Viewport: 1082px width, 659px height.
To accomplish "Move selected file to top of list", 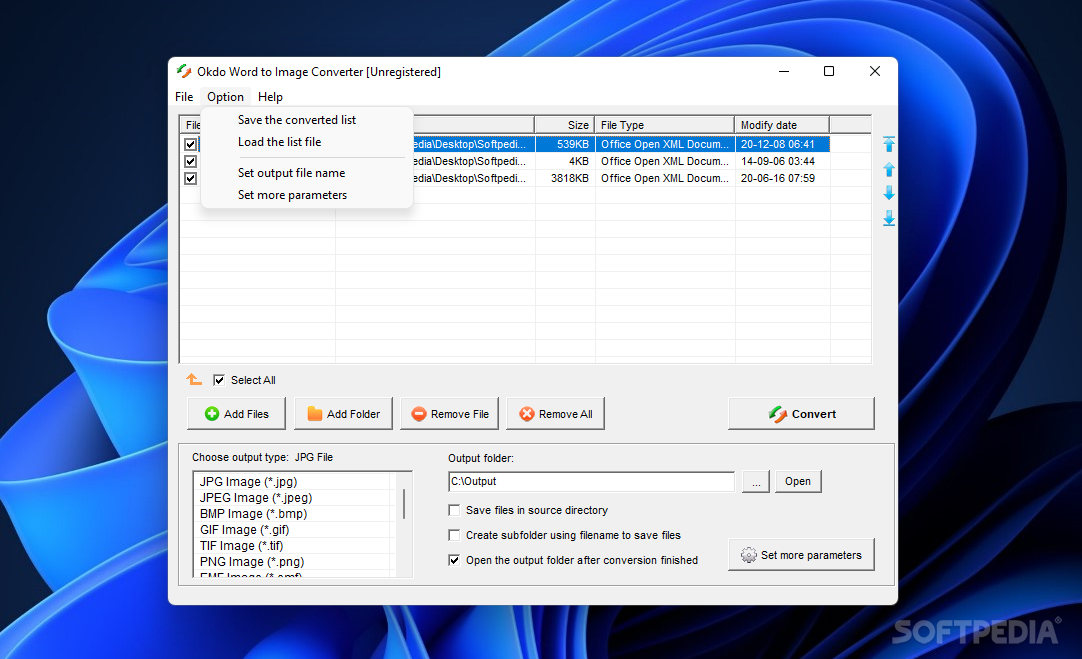I will (x=889, y=144).
